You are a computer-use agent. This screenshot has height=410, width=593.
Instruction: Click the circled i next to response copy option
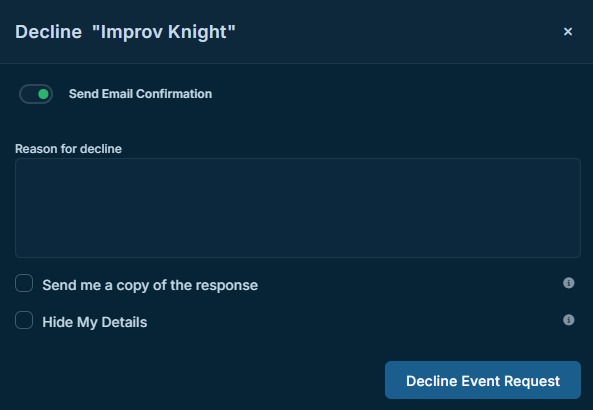(x=568, y=283)
